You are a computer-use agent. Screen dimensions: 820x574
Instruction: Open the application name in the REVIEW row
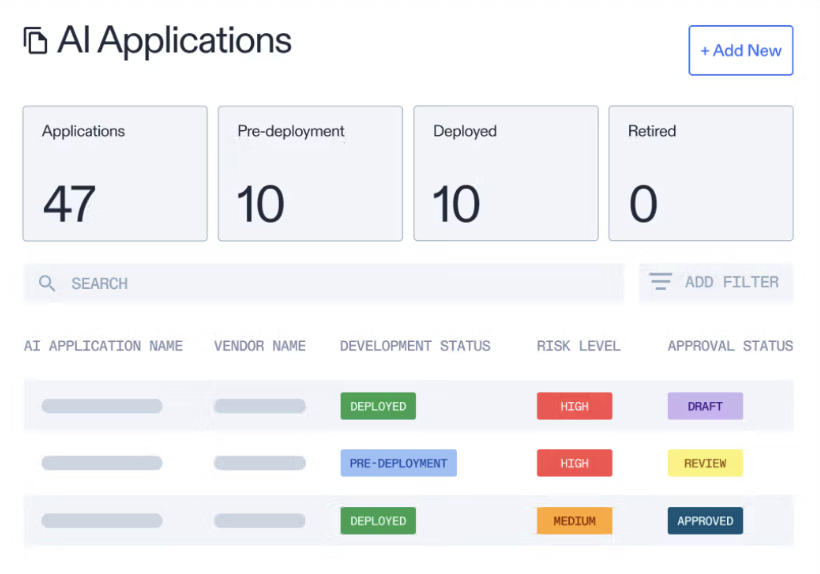[x=102, y=463]
